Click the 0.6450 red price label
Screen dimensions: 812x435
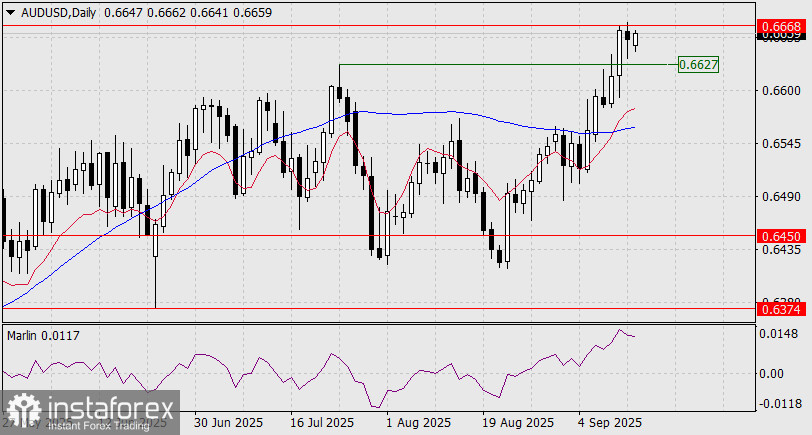782,237
